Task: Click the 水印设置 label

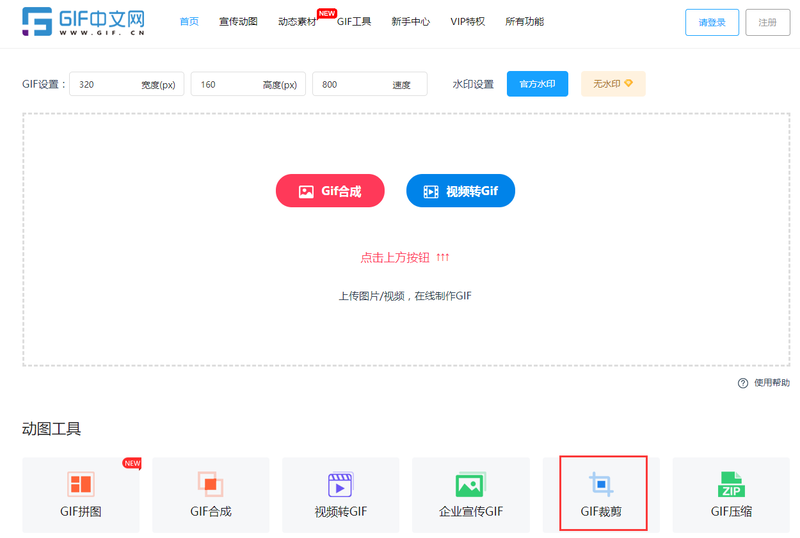Action: [x=473, y=84]
